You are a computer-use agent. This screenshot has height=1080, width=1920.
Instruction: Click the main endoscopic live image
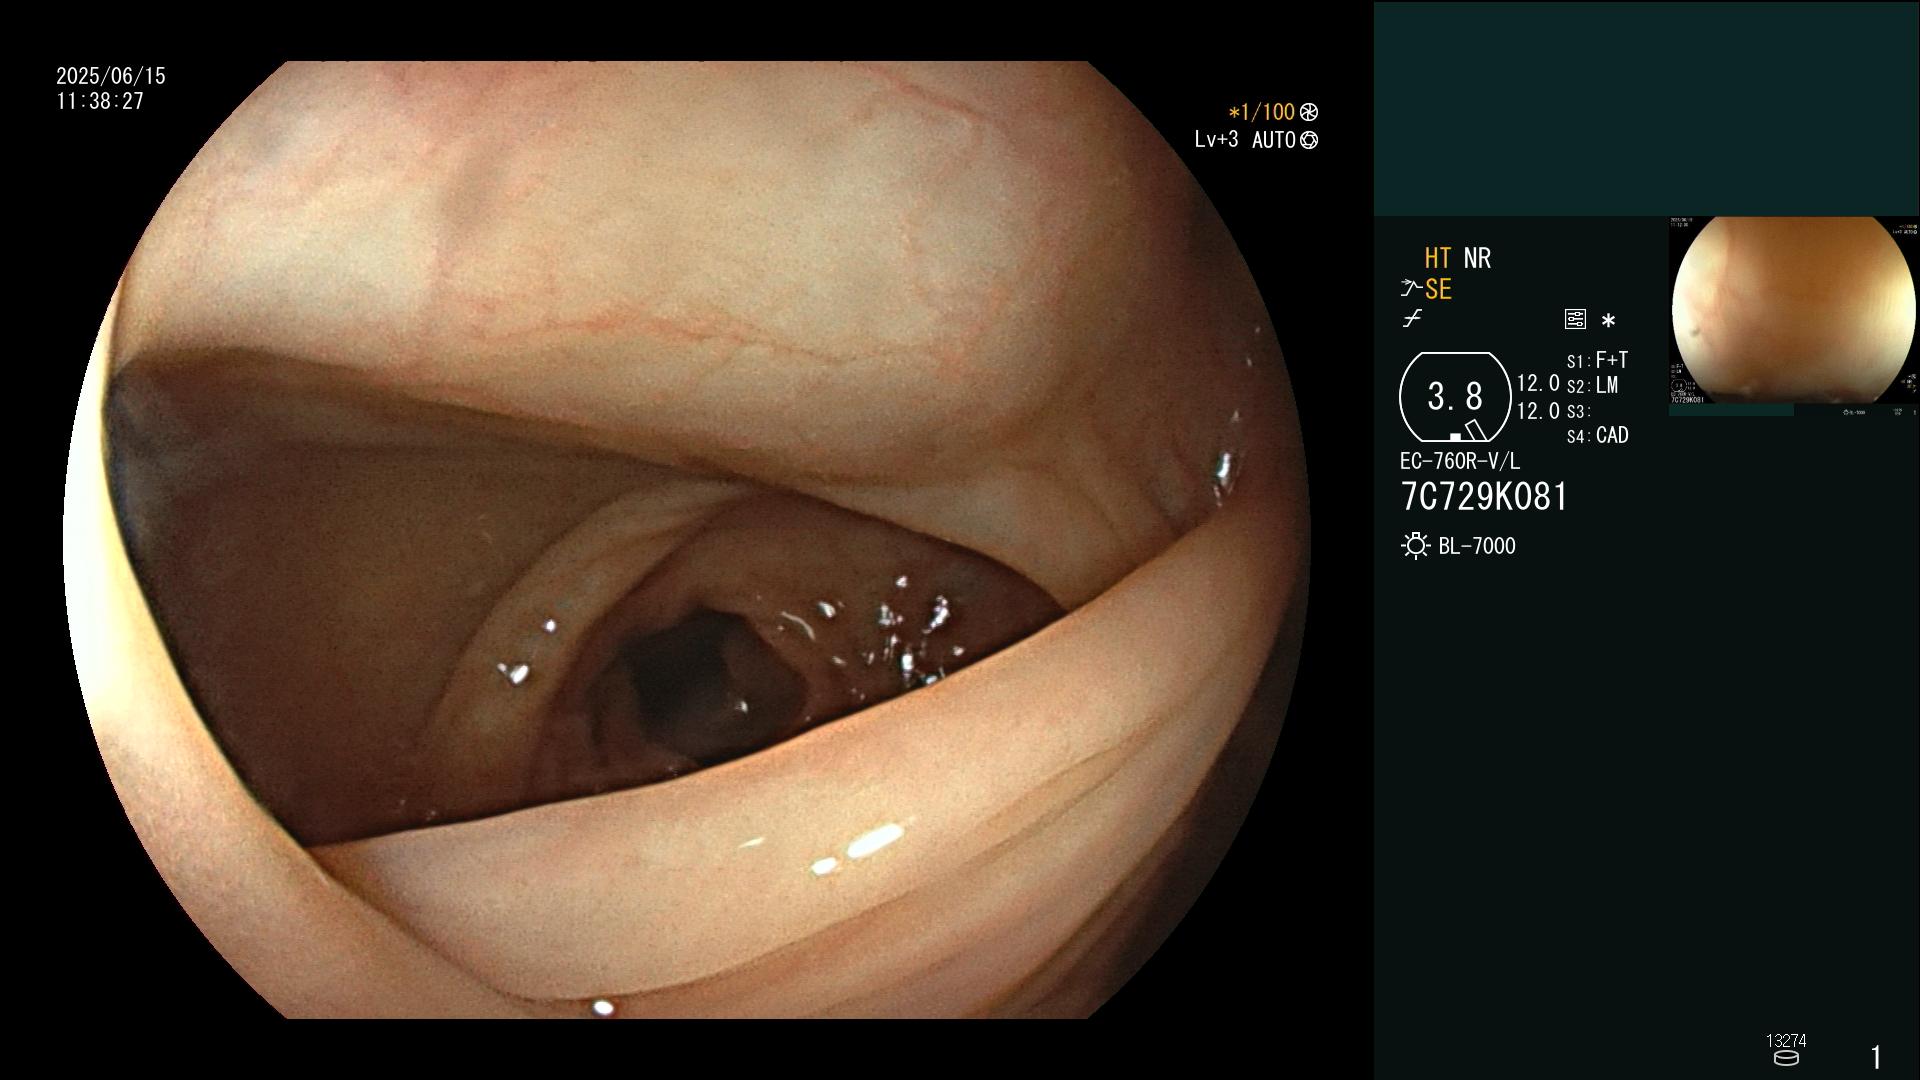tap(687, 540)
